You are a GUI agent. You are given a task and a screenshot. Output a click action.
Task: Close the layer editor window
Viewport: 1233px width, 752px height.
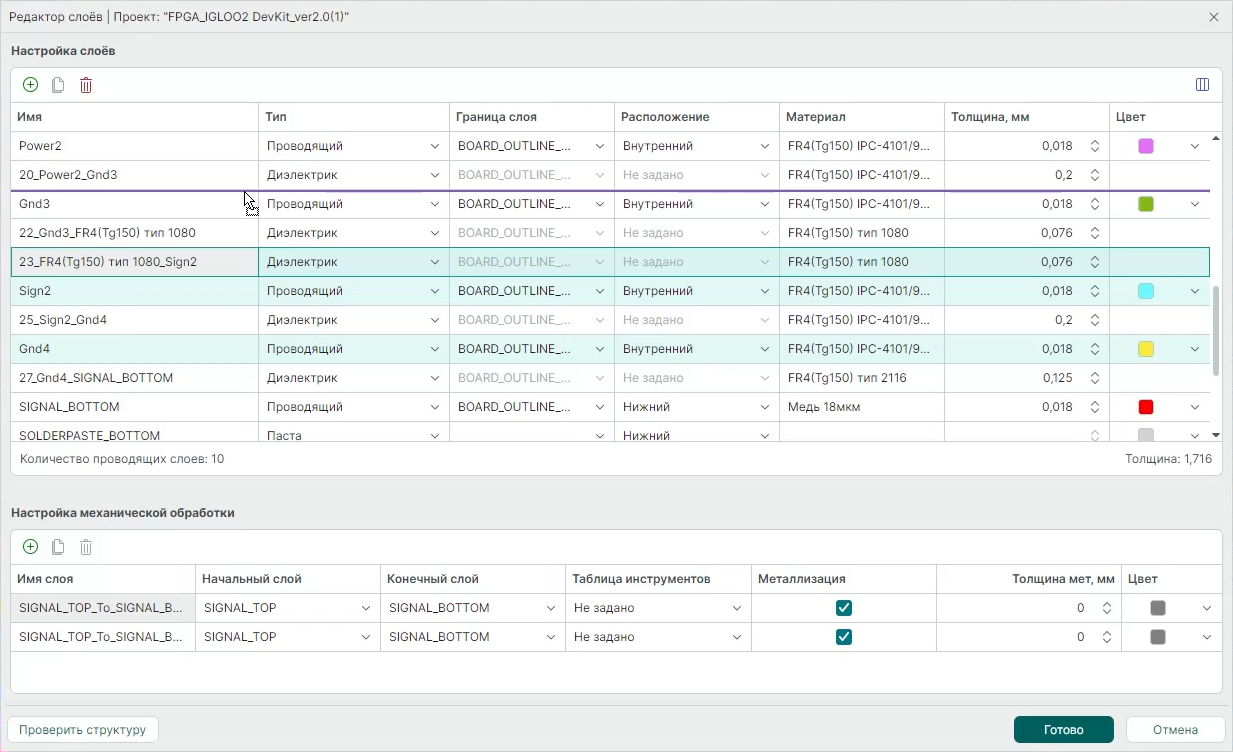(1214, 17)
